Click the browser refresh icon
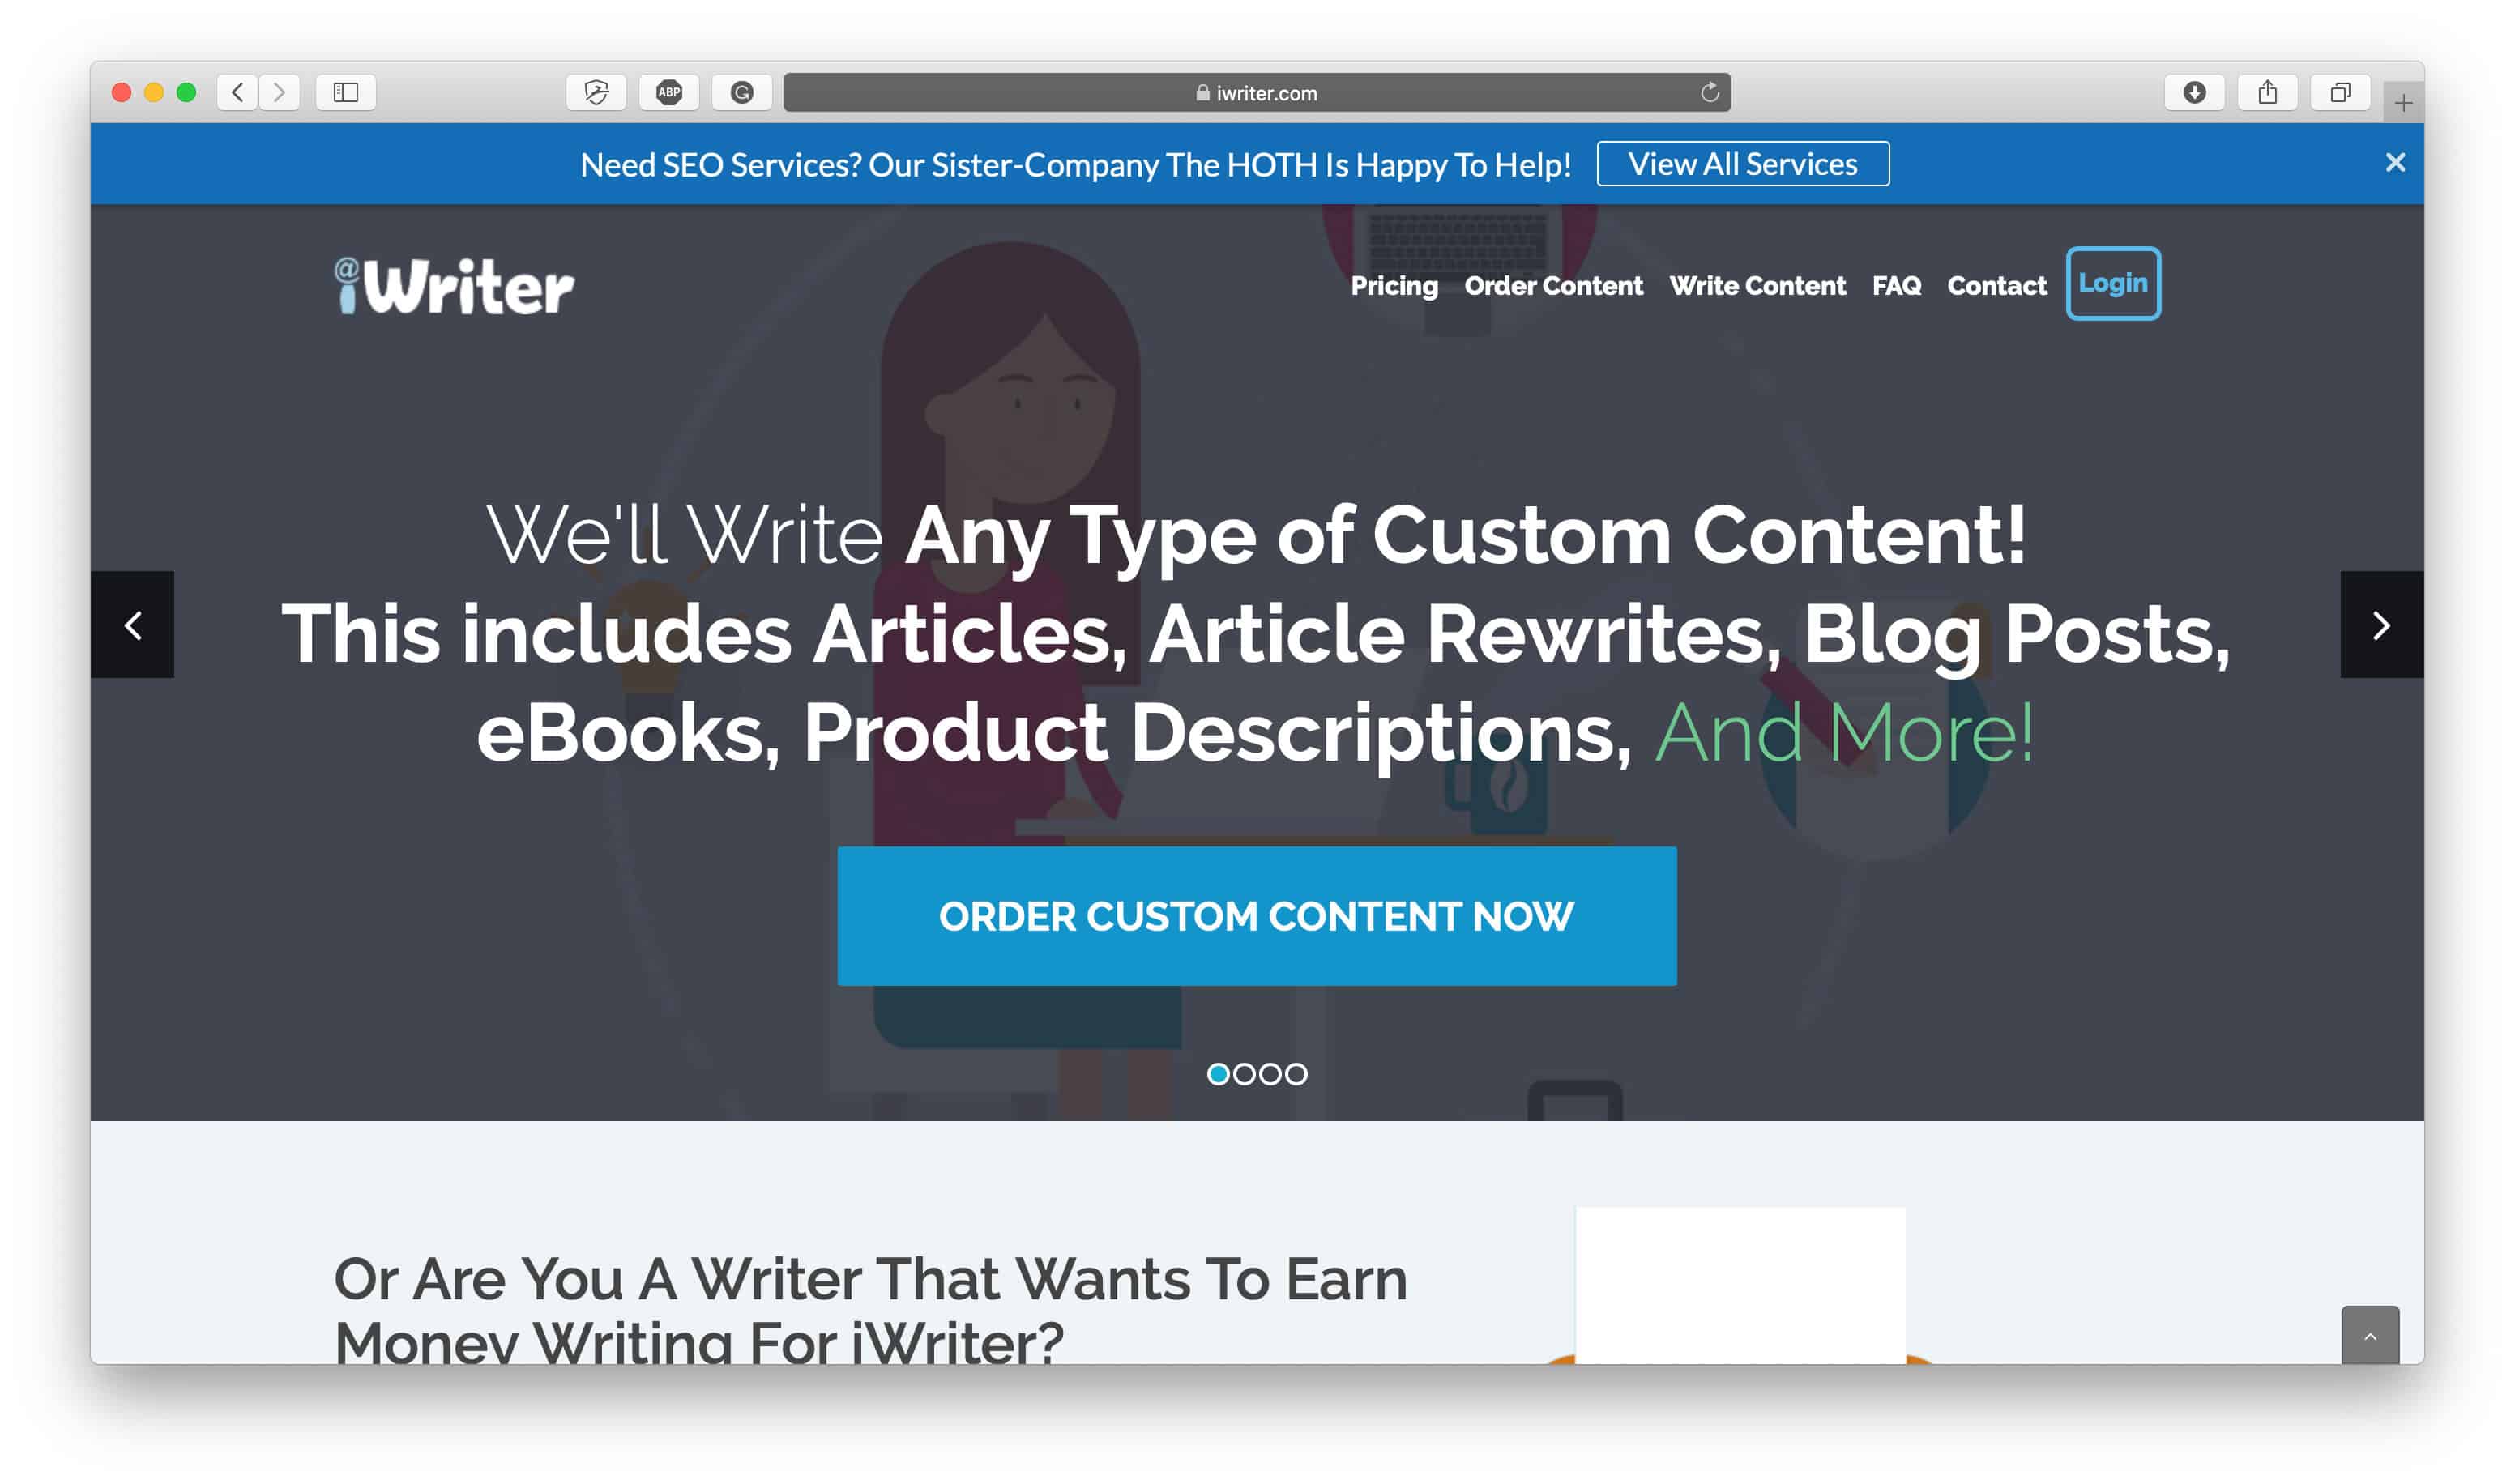 click(x=1708, y=92)
